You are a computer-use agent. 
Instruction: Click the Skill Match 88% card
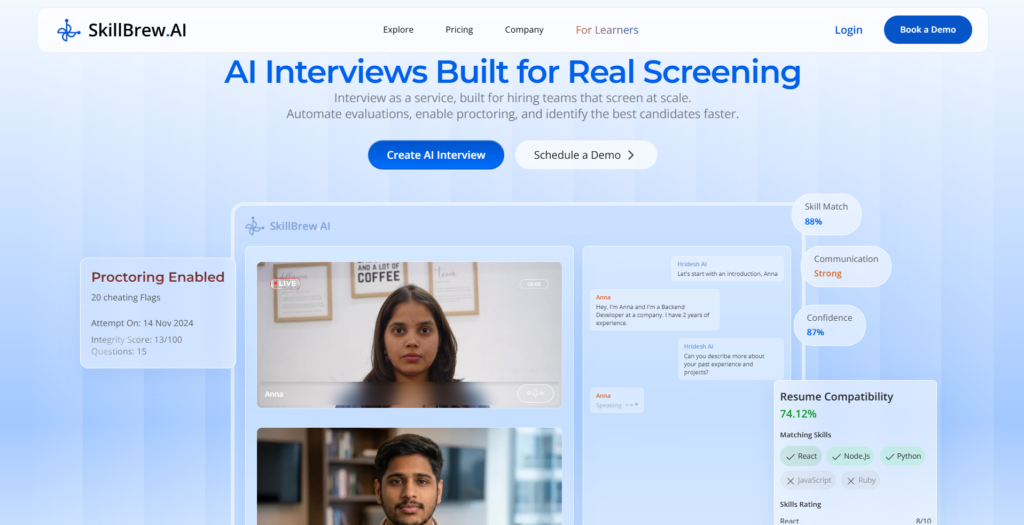tap(826, 214)
